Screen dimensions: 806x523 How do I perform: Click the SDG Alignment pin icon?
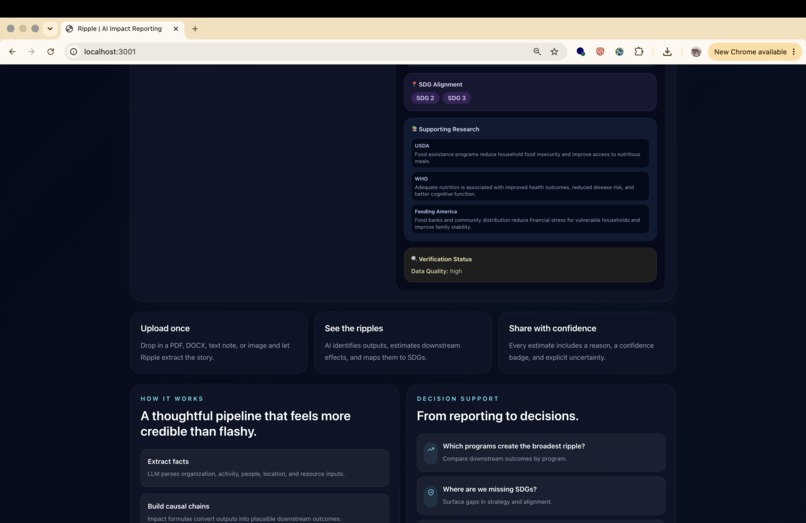tap(414, 84)
